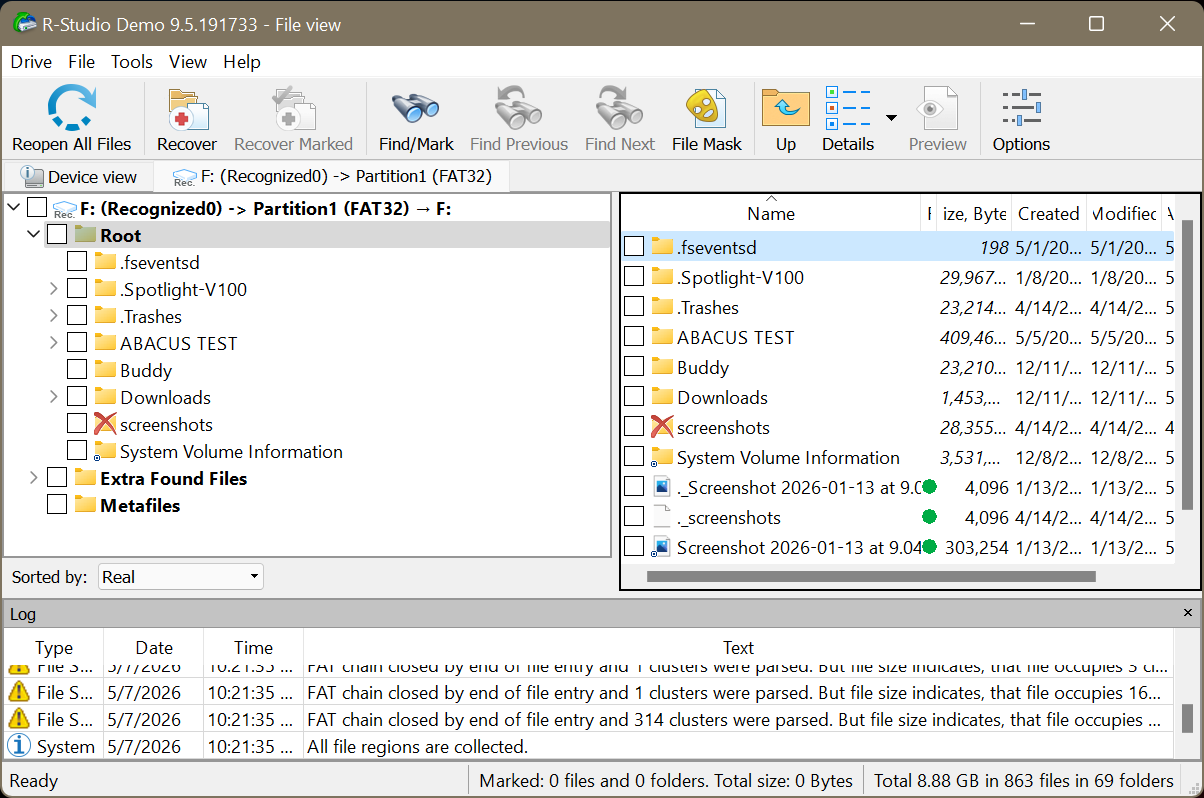The height and width of the screenshot is (798, 1204).
Task: Click the Recover toolbar icon
Action: 187,108
